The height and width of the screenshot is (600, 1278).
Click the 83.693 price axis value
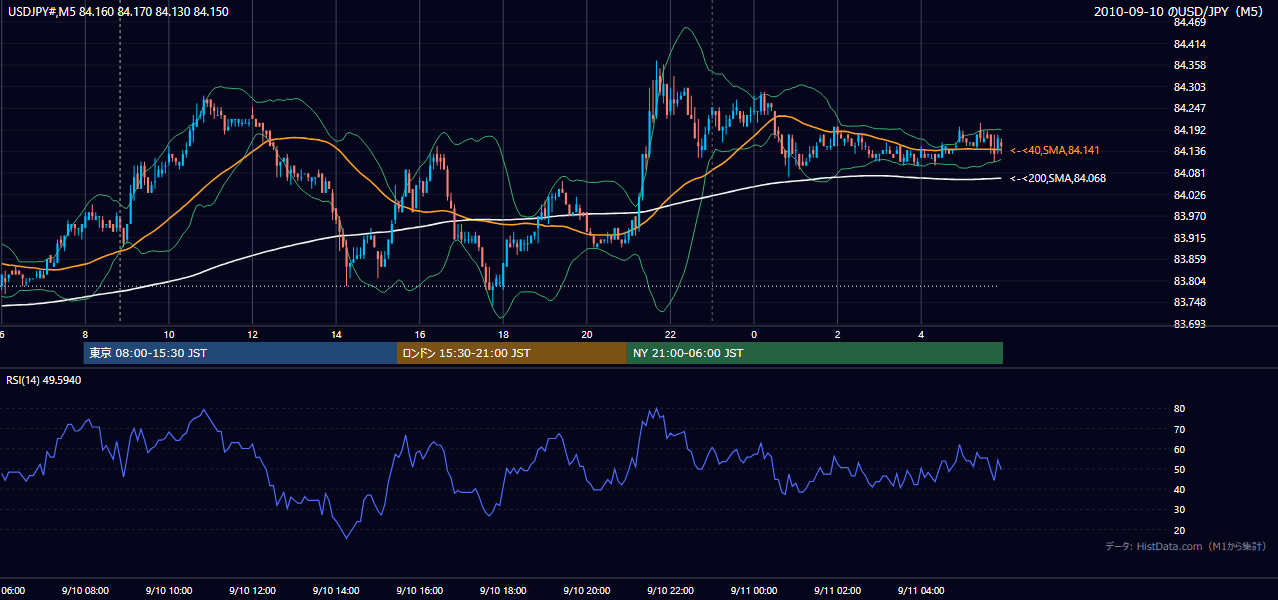click(x=1189, y=324)
